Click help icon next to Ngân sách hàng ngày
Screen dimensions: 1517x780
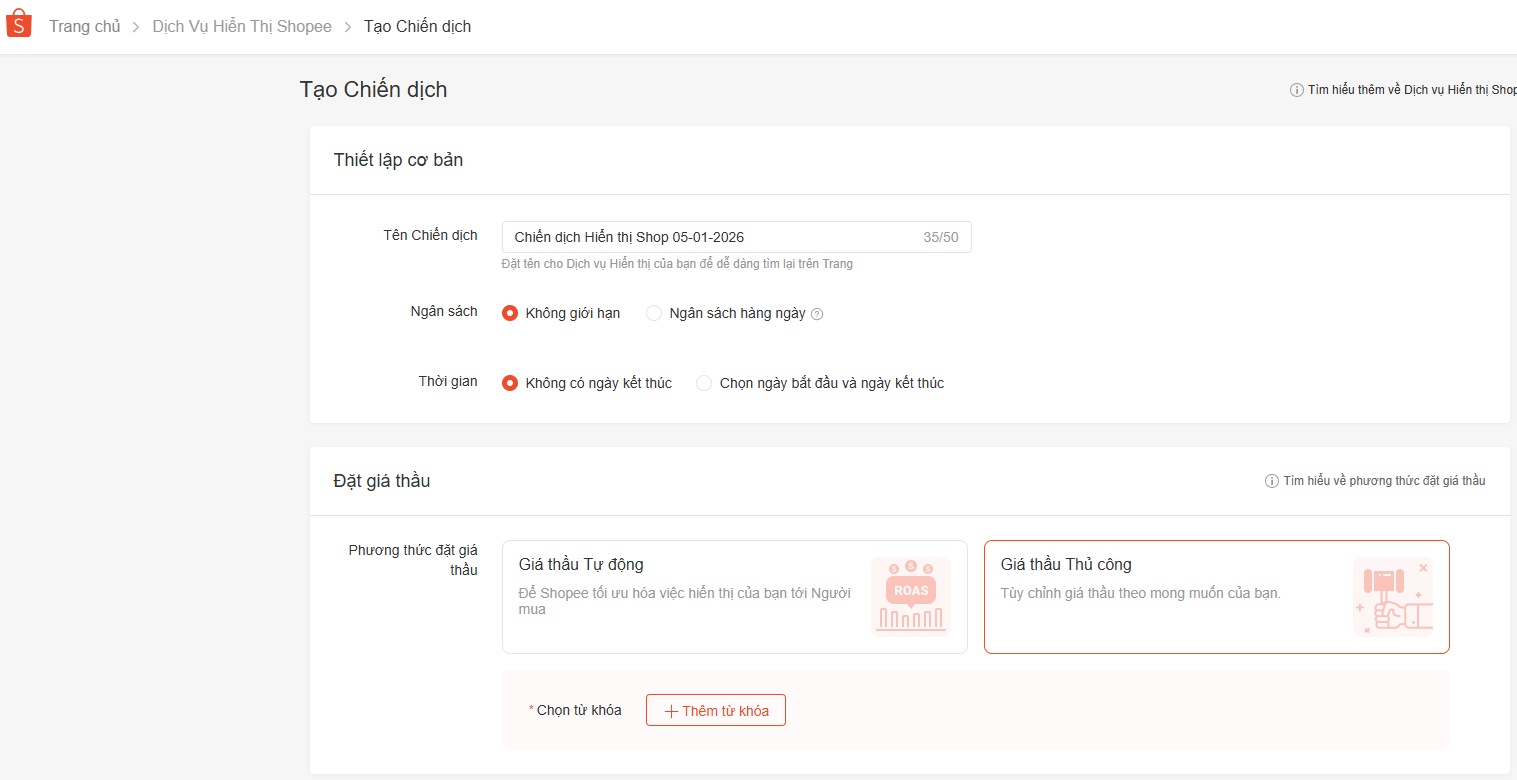click(x=817, y=314)
